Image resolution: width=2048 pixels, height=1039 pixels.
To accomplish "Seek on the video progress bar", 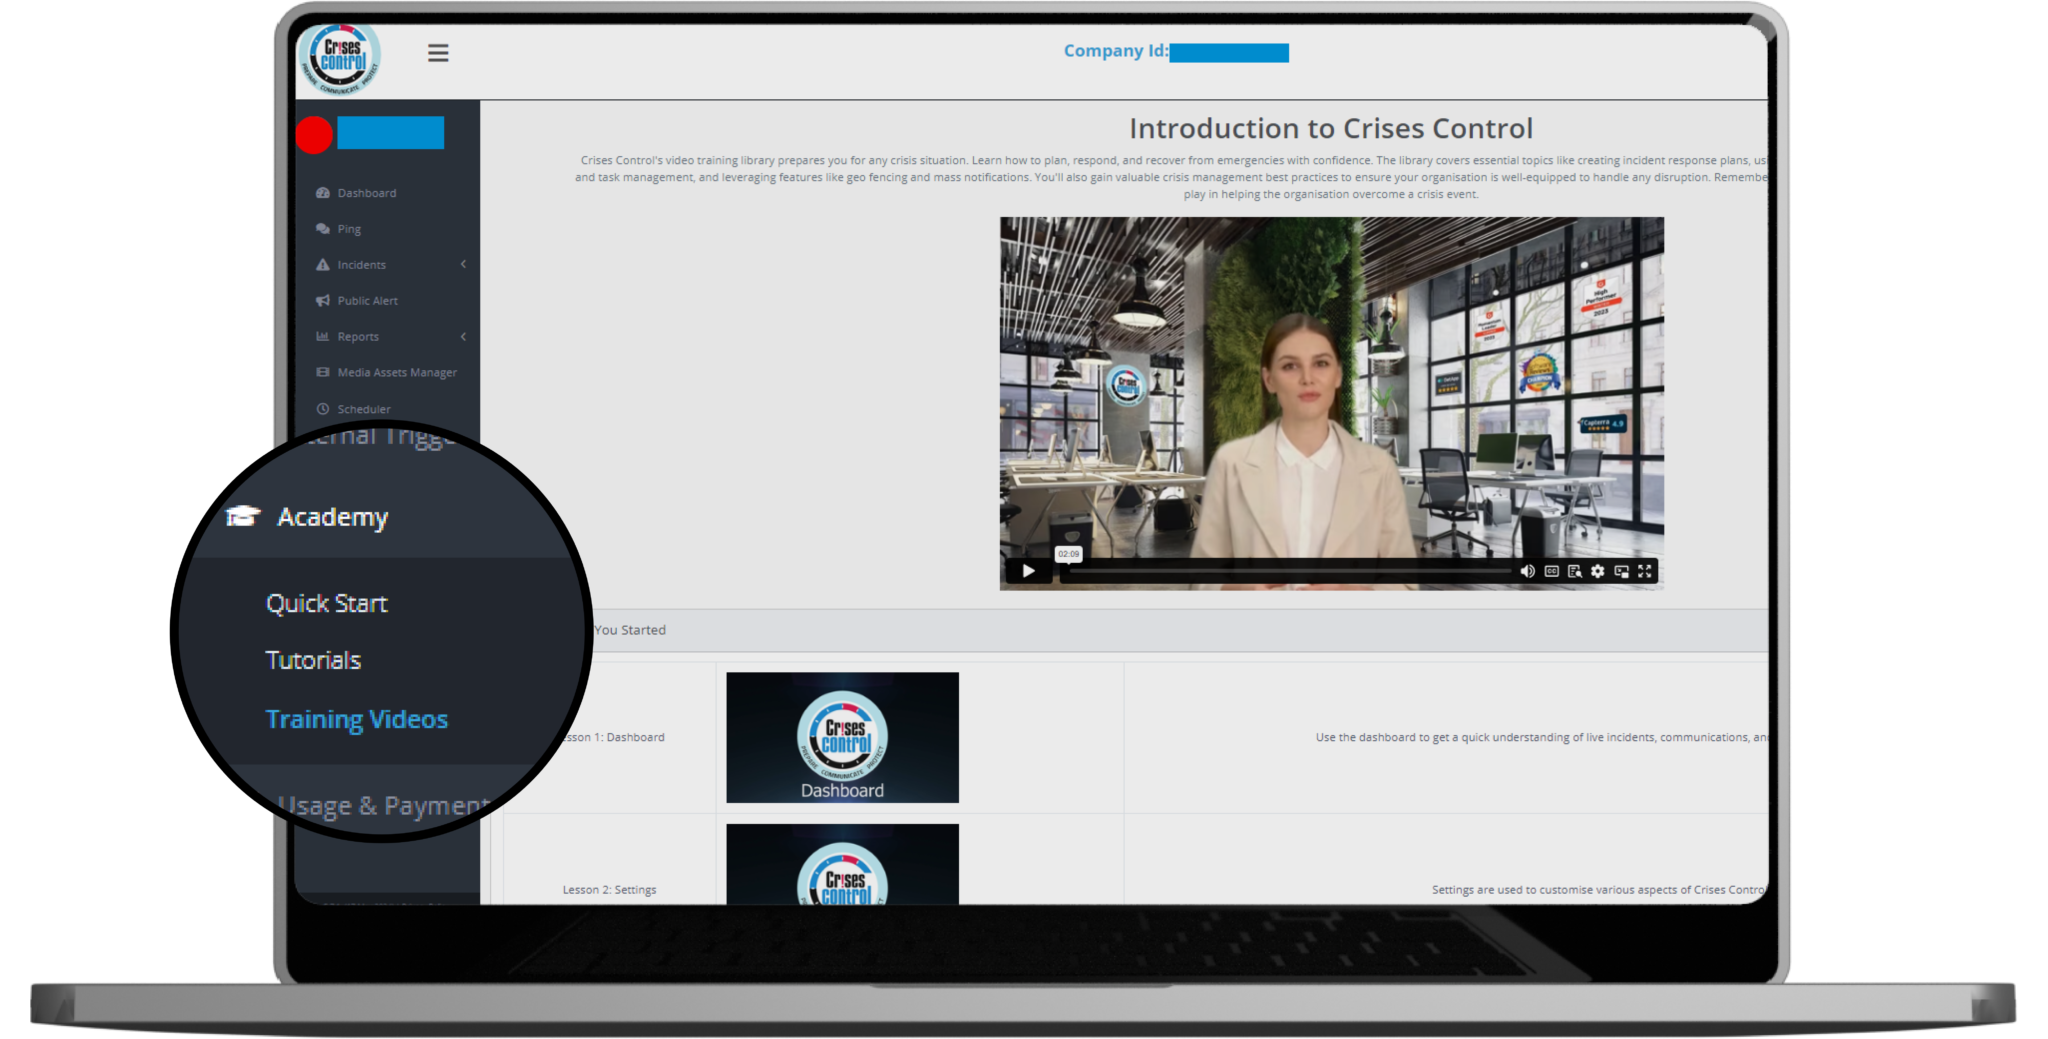I will tap(1290, 571).
